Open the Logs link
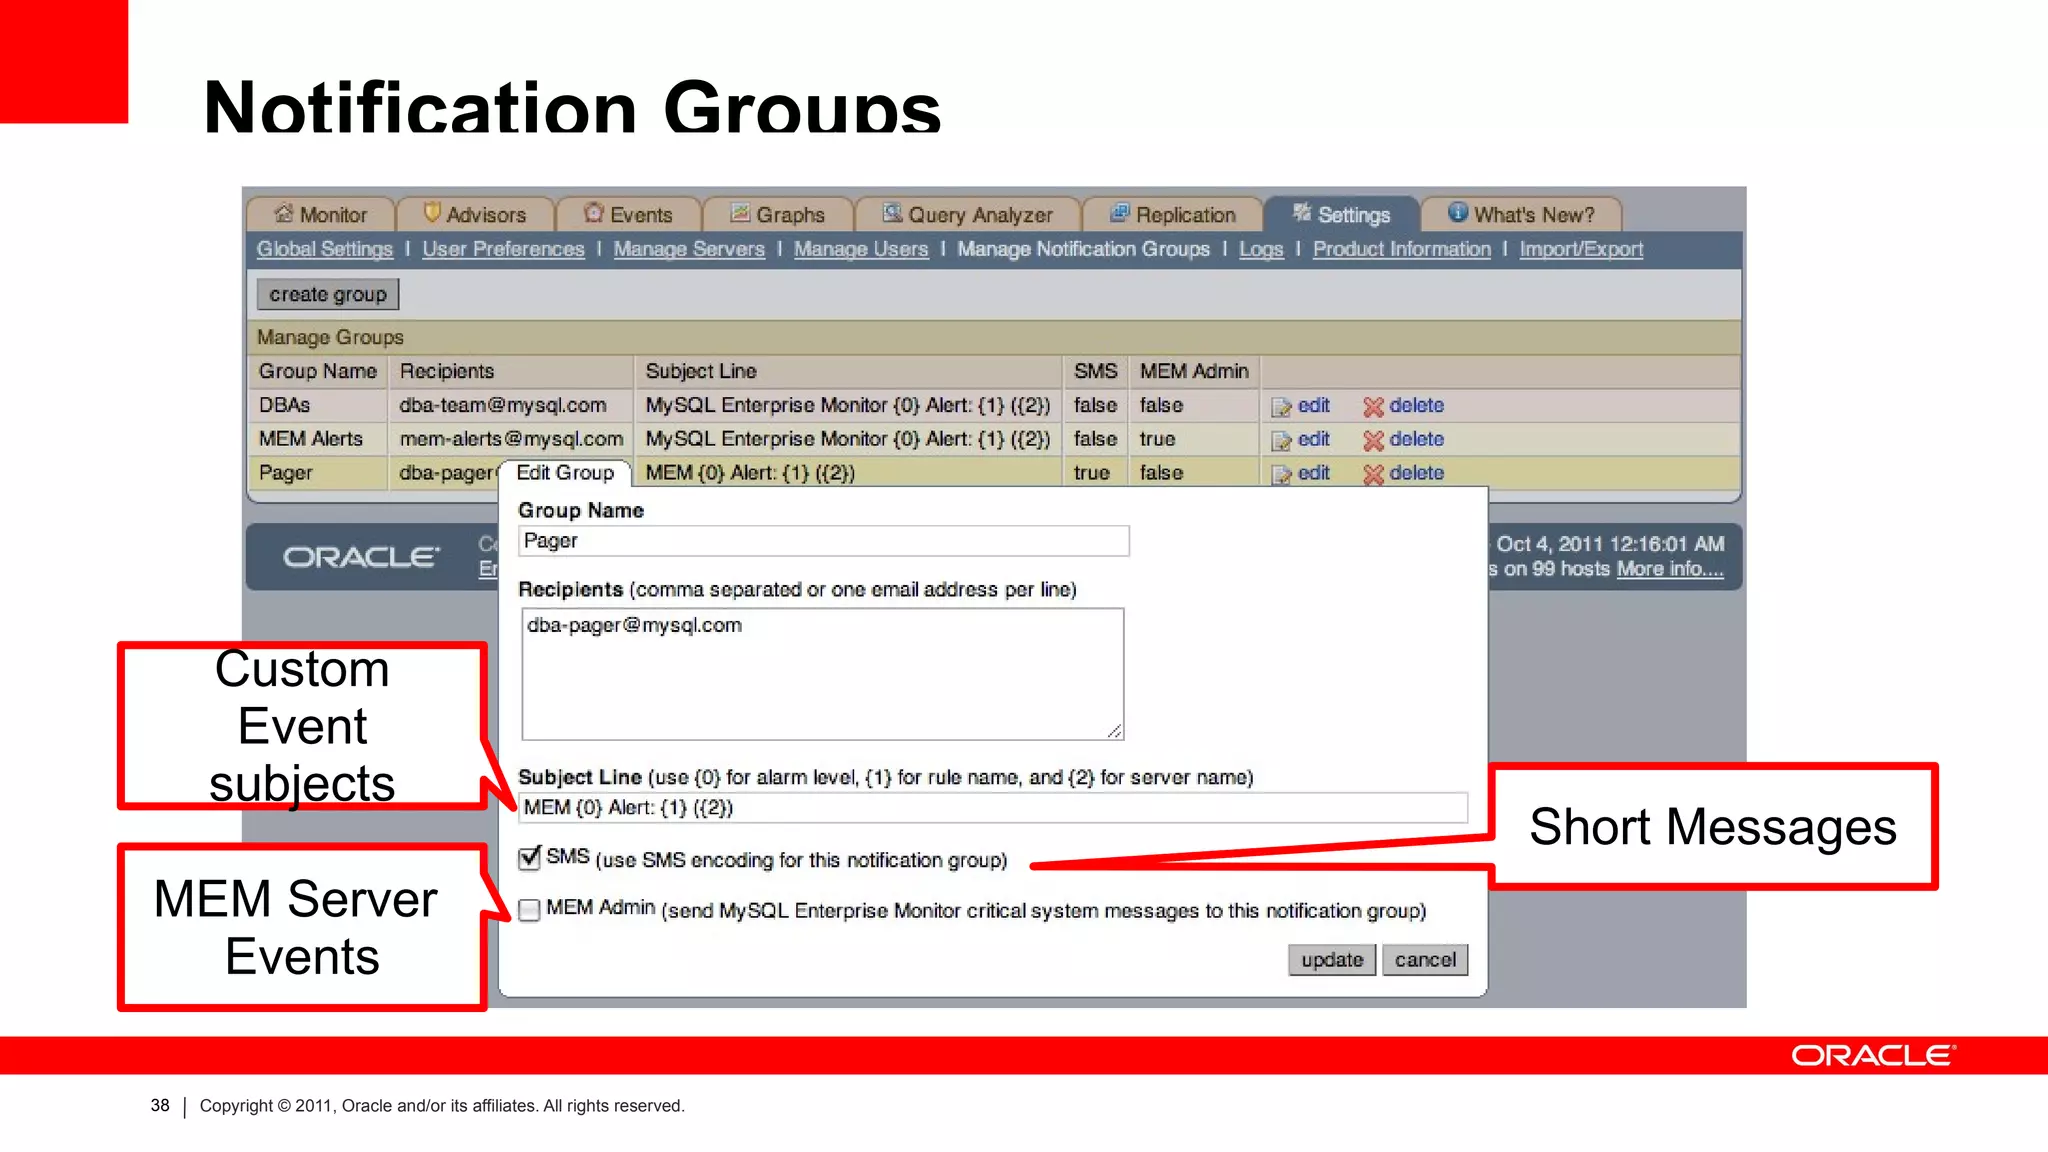 point(1261,249)
